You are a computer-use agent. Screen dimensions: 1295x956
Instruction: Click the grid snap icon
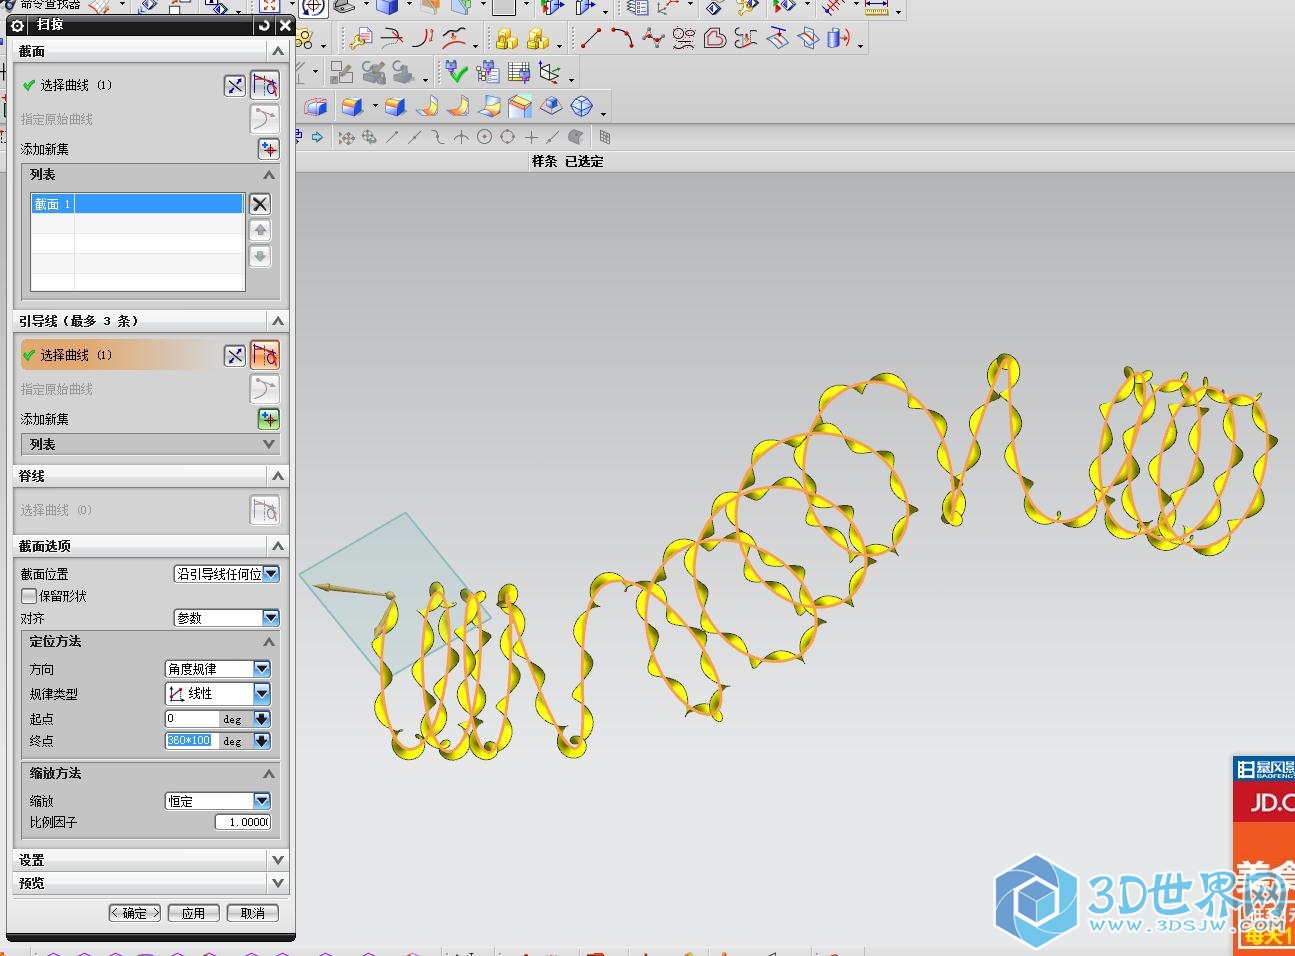[x=604, y=137]
